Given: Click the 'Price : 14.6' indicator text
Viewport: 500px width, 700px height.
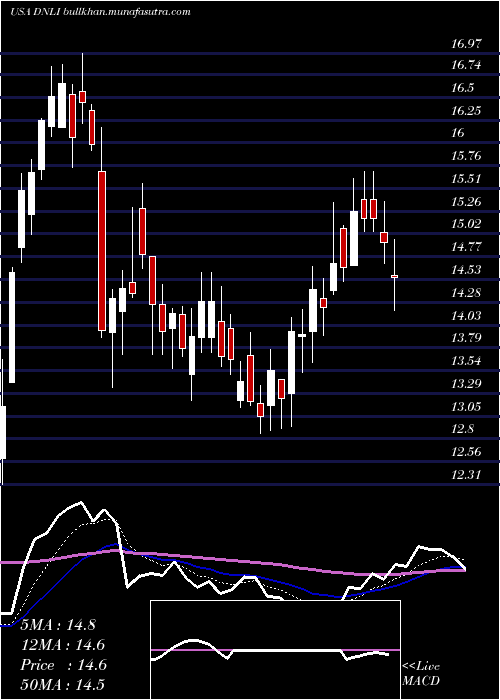Looking at the screenshot, I should [63, 665].
